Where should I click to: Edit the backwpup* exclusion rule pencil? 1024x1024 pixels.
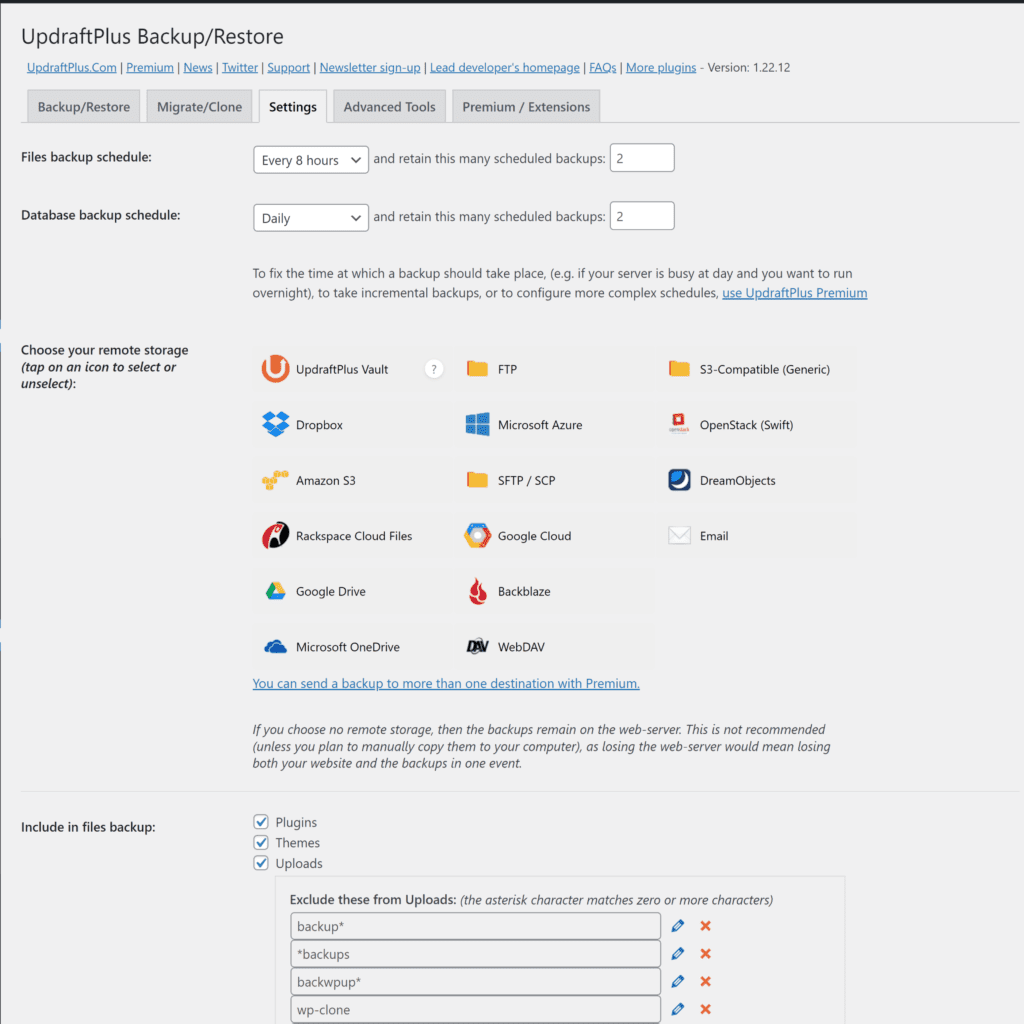[677, 982]
